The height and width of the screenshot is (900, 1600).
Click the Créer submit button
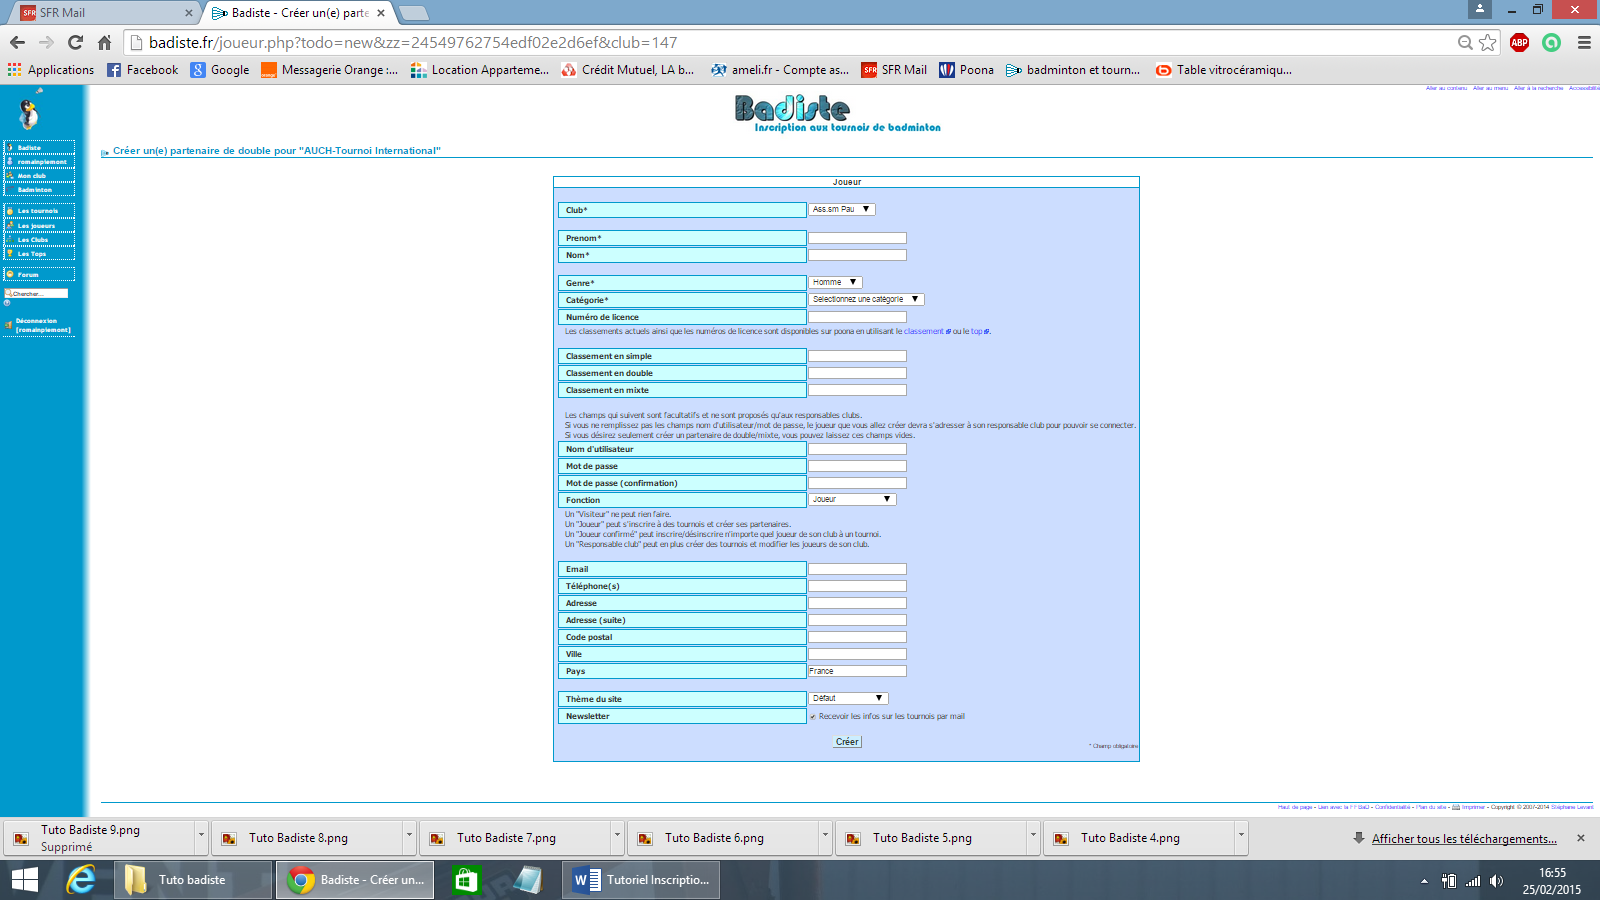pos(847,742)
